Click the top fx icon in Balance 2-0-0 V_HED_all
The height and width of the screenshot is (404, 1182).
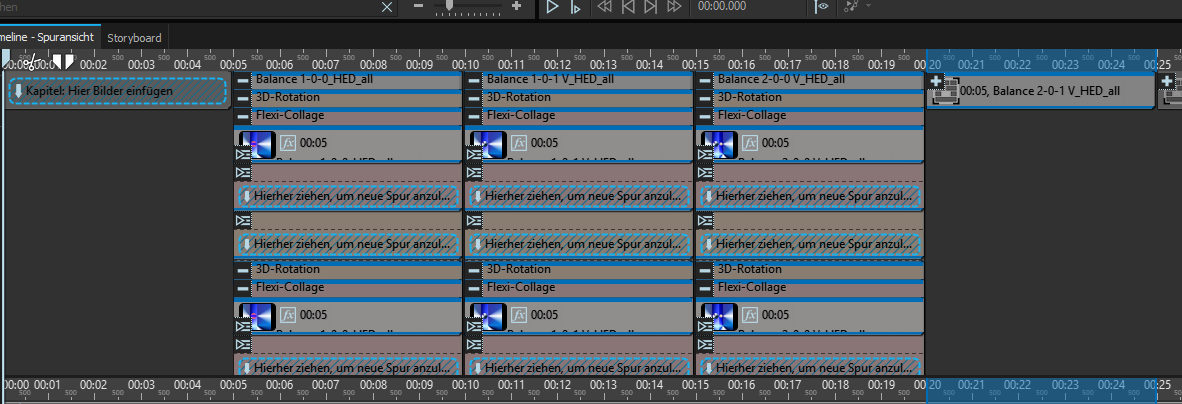(x=751, y=142)
